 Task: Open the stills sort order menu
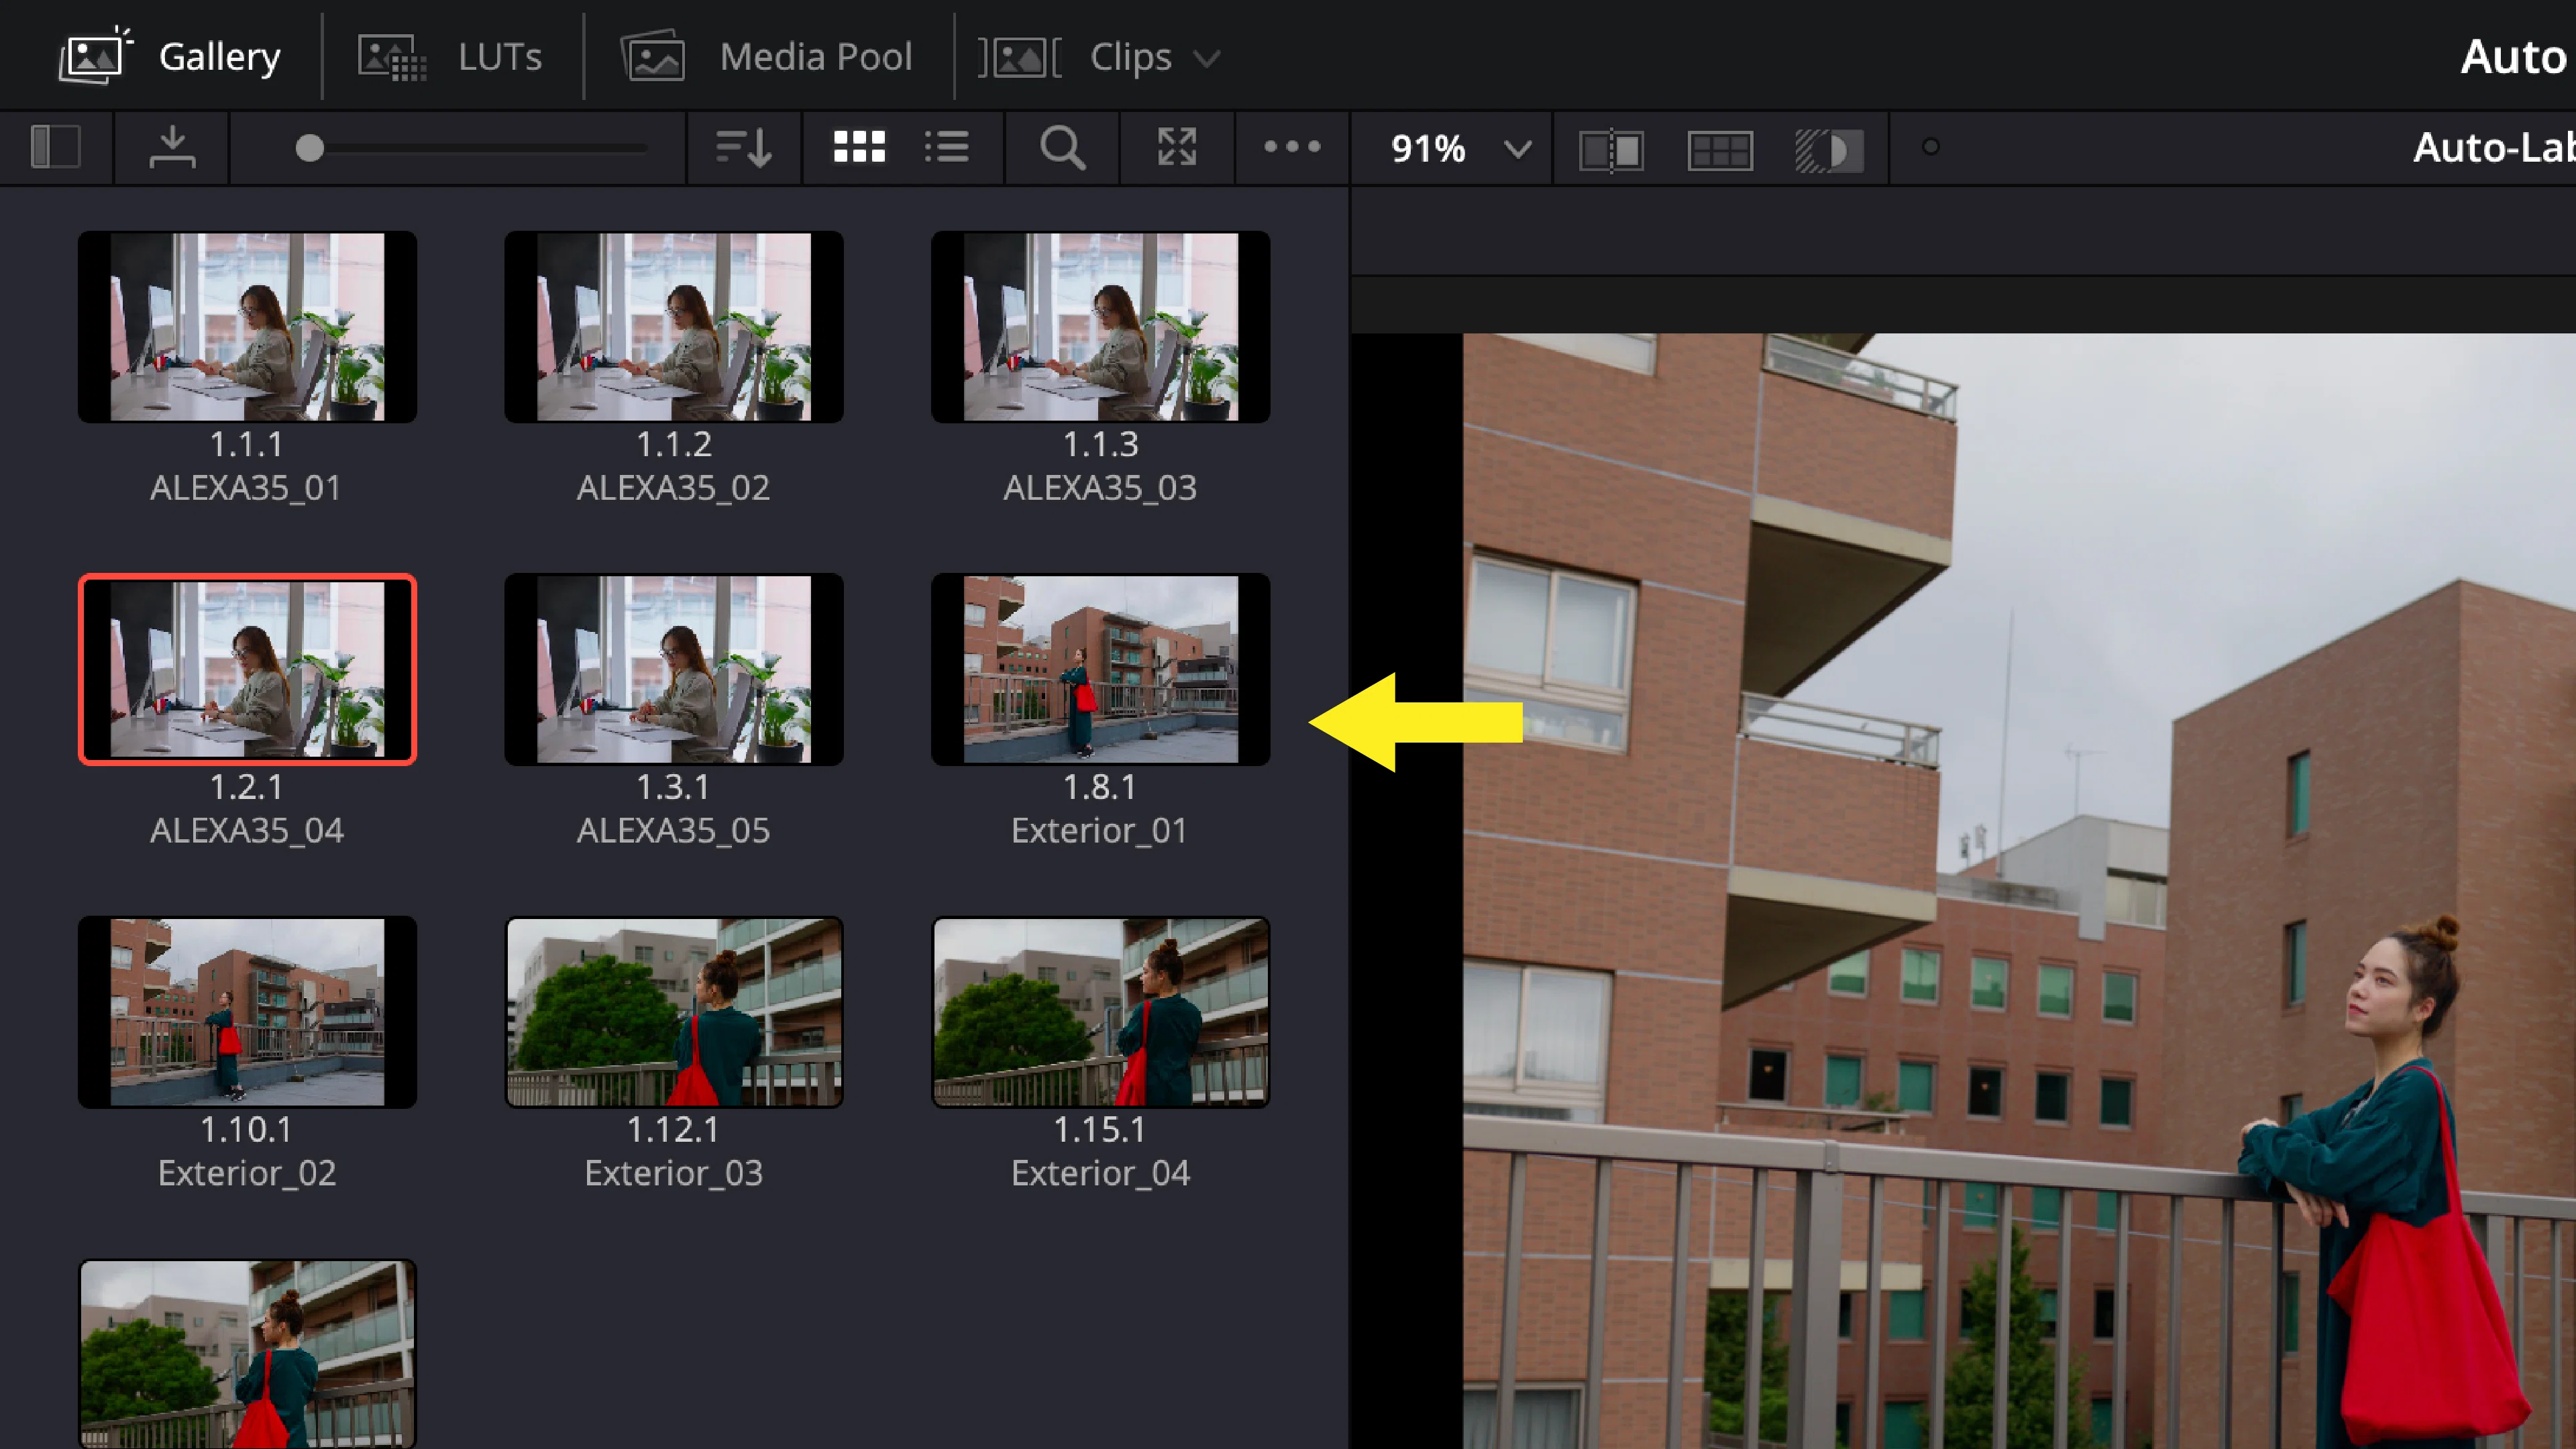pyautogui.click(x=744, y=147)
